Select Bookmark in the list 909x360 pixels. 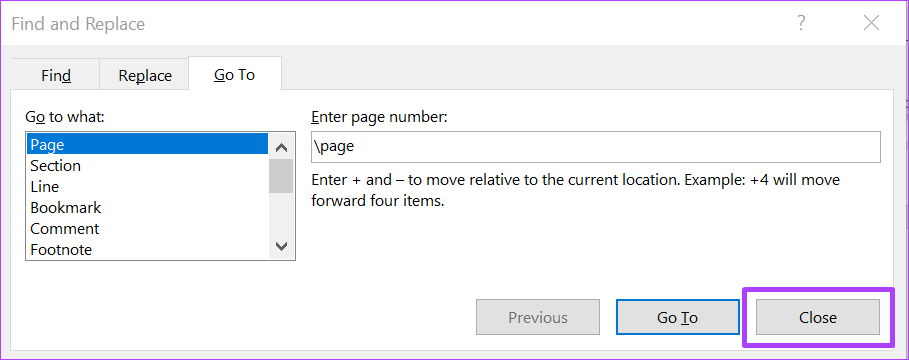148,208
